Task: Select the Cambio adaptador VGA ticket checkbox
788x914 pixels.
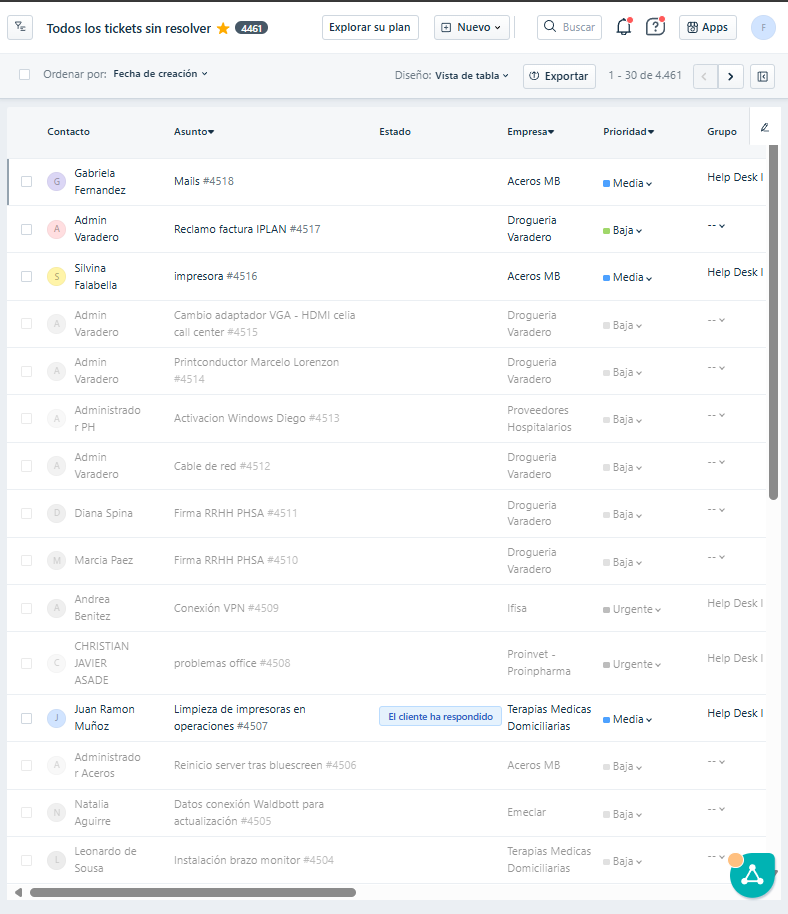Action: coord(26,324)
